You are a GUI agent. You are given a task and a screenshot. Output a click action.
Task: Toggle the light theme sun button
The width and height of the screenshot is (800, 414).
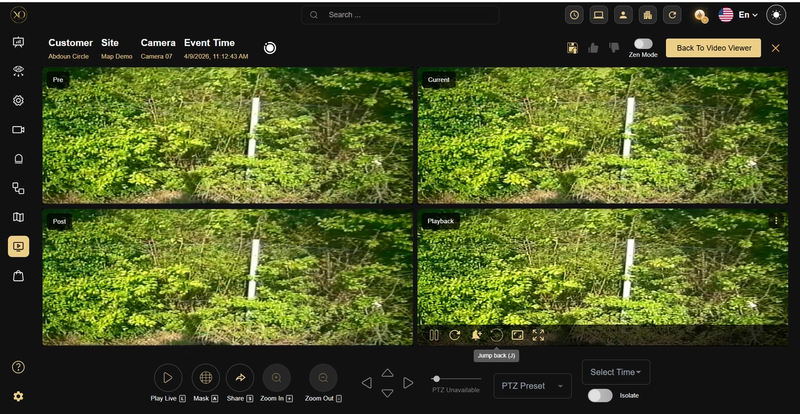(x=776, y=15)
